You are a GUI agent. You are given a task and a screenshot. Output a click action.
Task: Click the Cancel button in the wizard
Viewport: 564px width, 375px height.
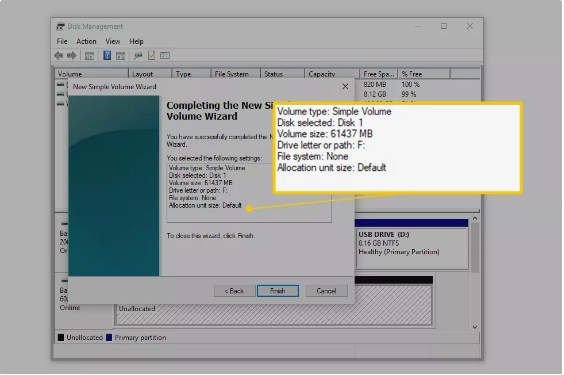tap(326, 291)
